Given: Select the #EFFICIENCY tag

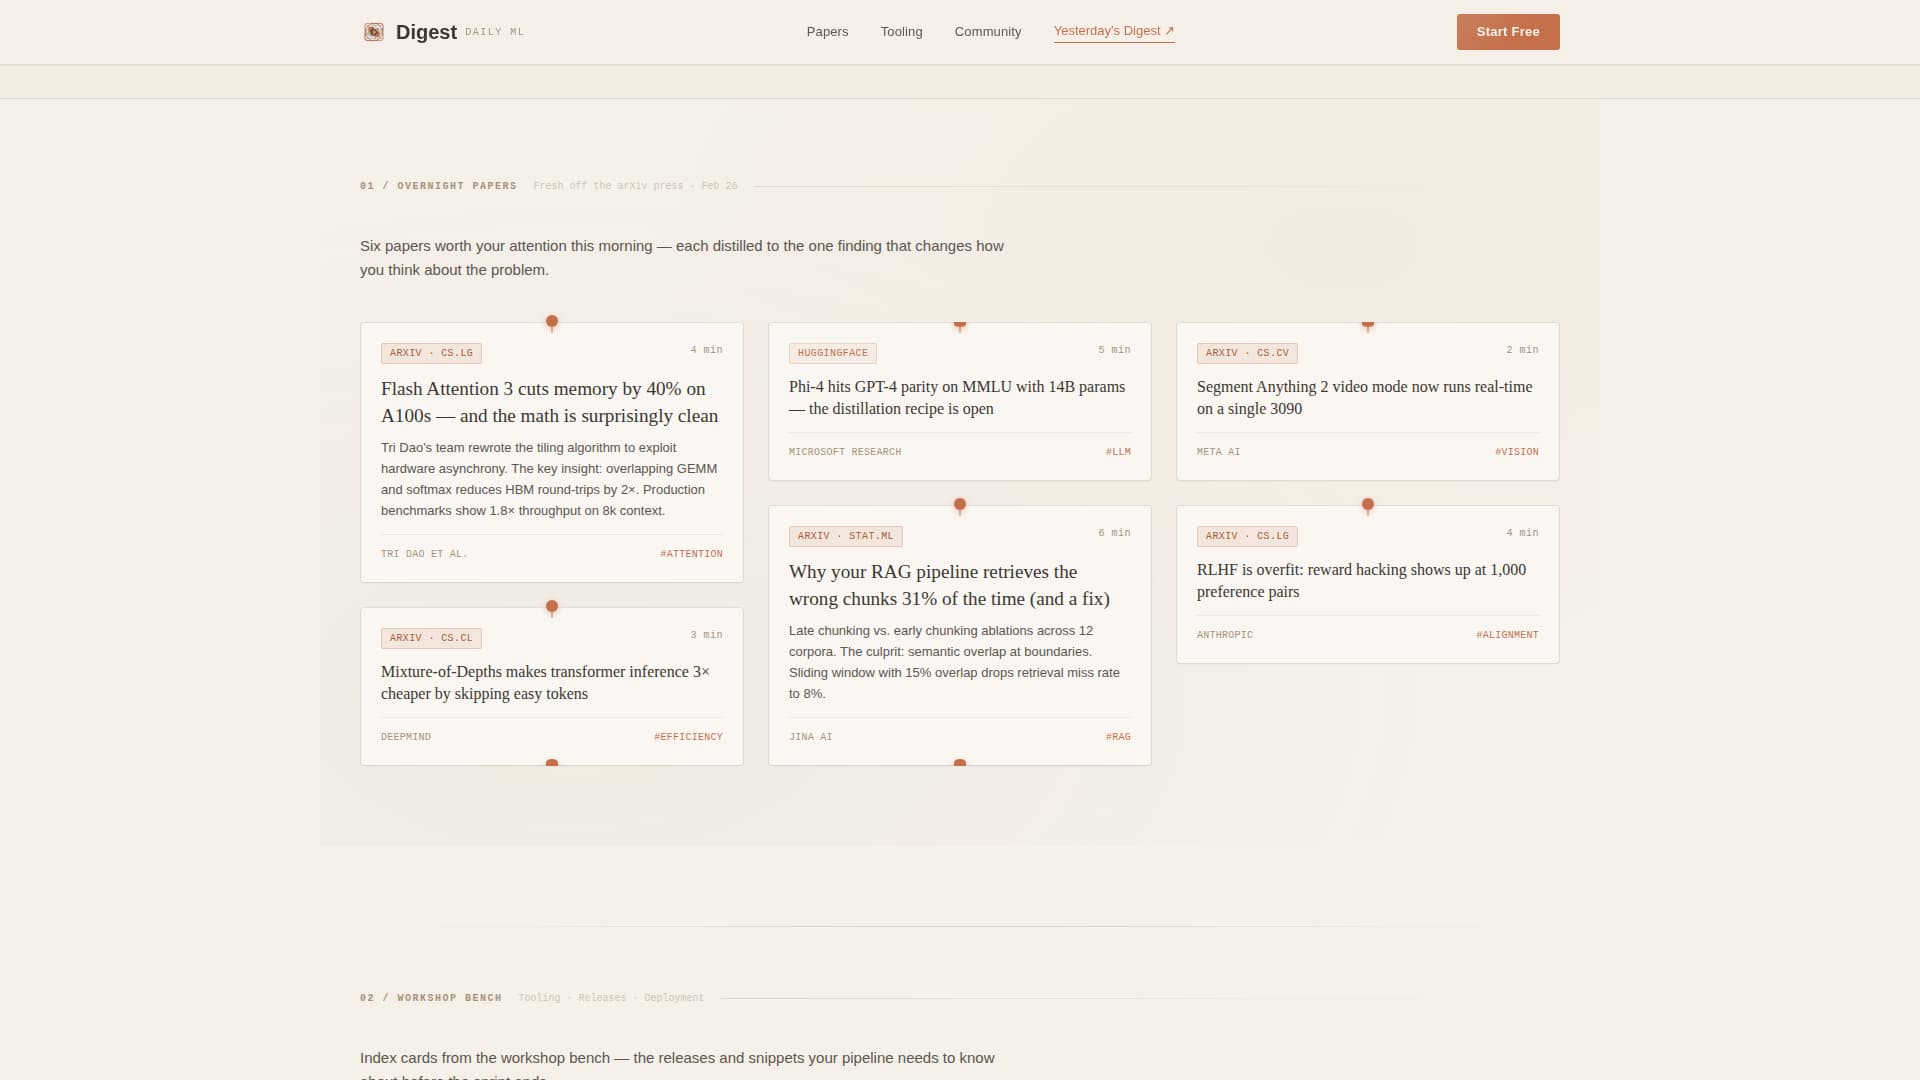Looking at the screenshot, I should tap(688, 737).
